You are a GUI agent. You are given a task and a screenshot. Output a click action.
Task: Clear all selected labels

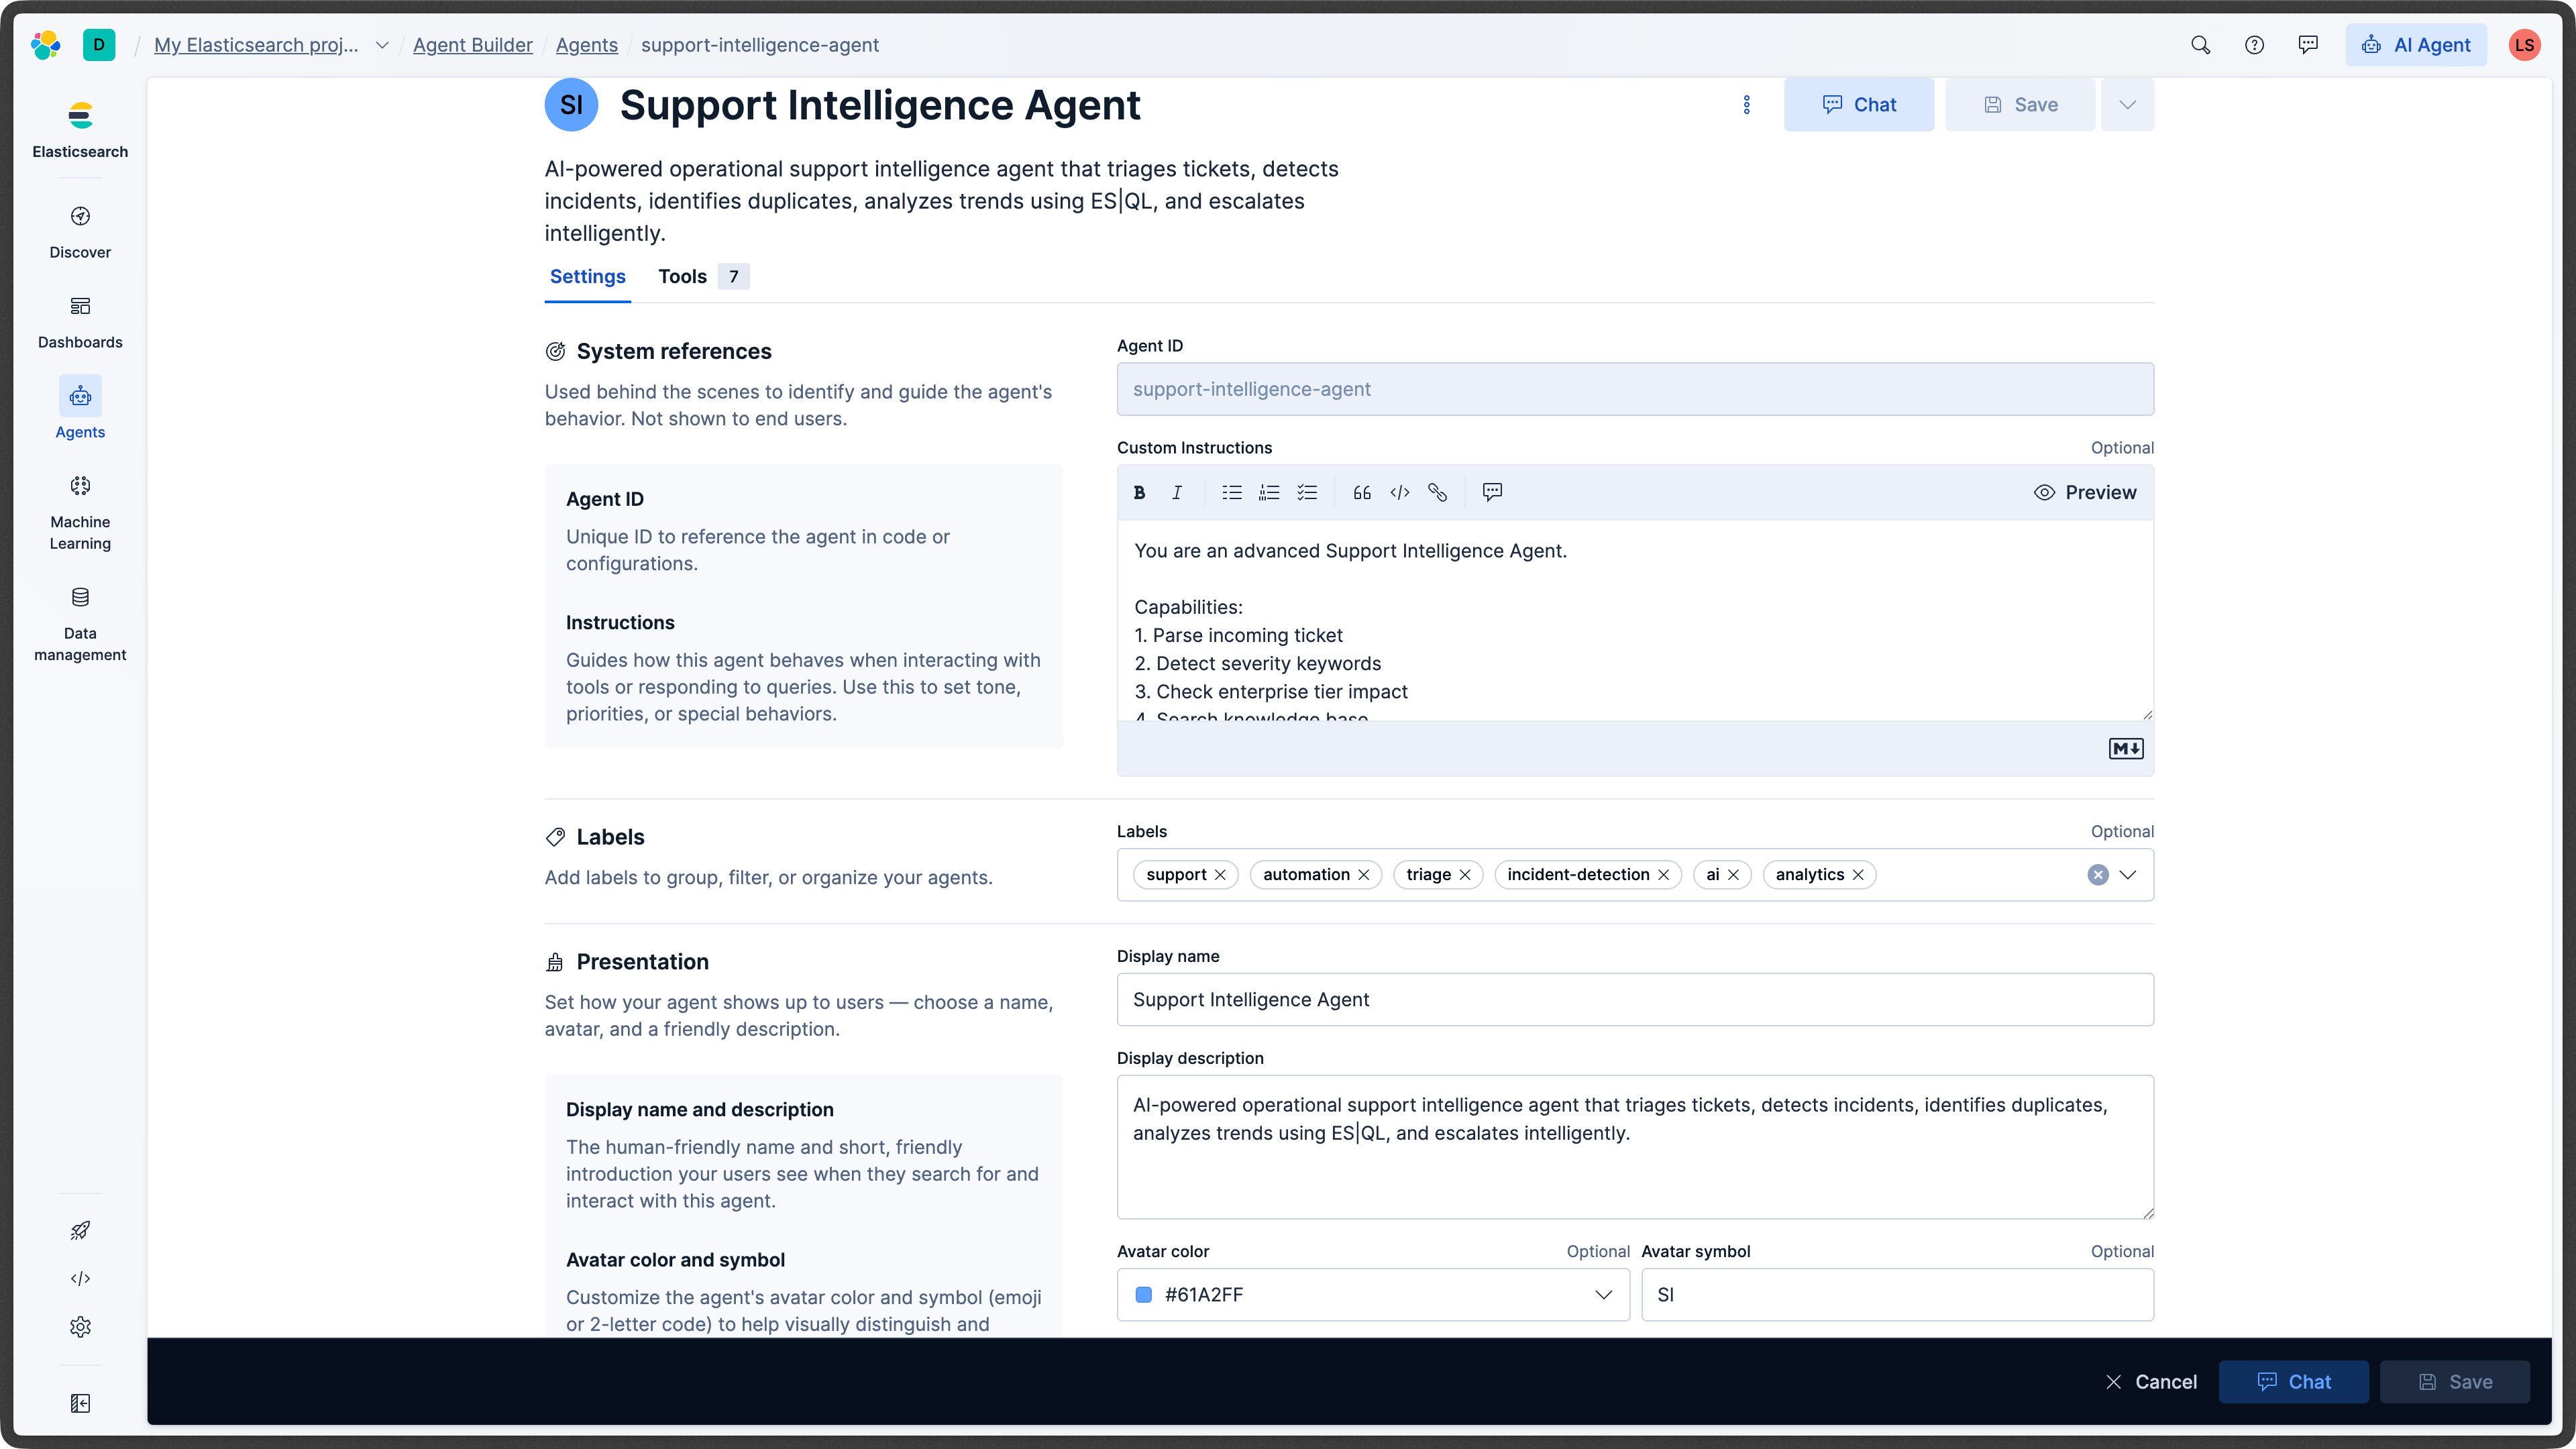click(x=2098, y=875)
